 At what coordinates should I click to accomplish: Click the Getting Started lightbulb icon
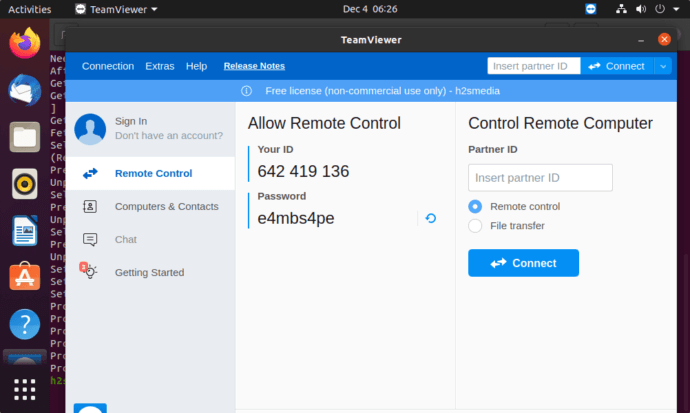pyautogui.click(x=88, y=271)
